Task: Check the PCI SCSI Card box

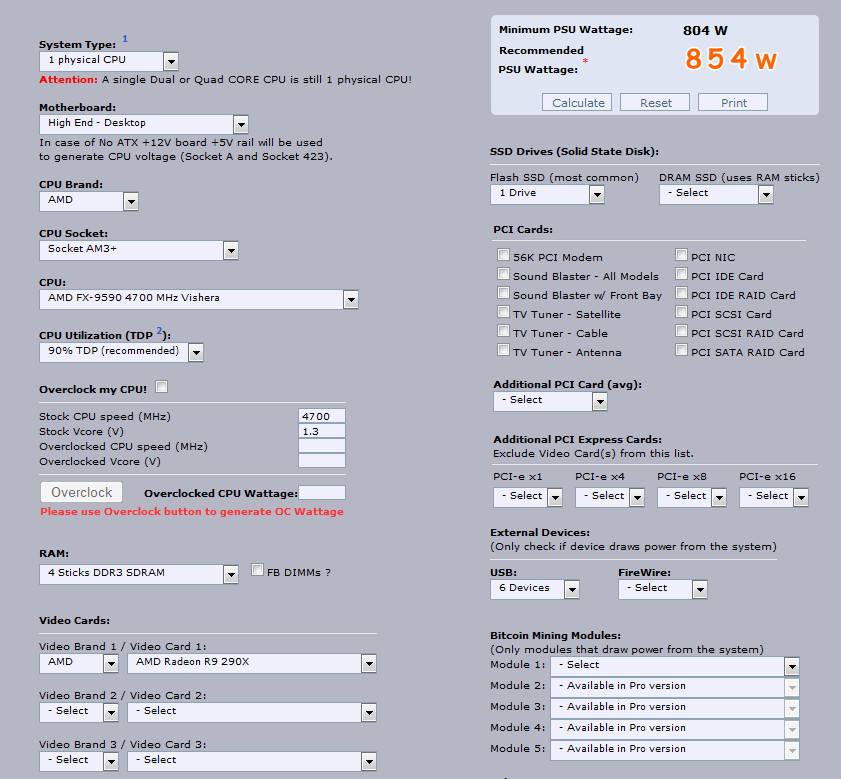Action: click(x=681, y=312)
